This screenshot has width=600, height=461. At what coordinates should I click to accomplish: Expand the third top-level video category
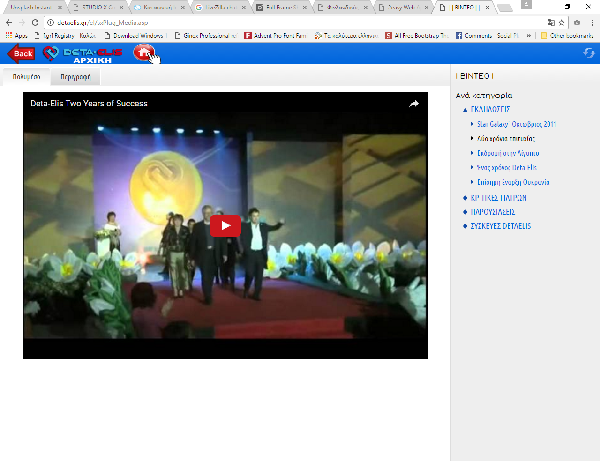click(492, 212)
